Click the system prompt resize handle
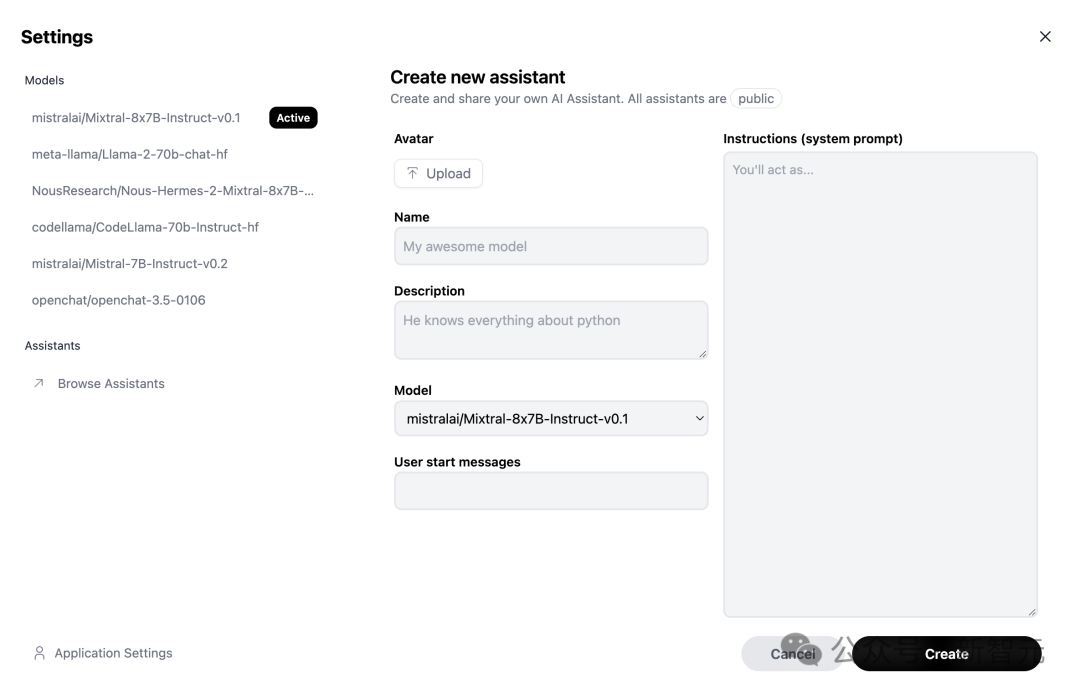 coord(1032,611)
